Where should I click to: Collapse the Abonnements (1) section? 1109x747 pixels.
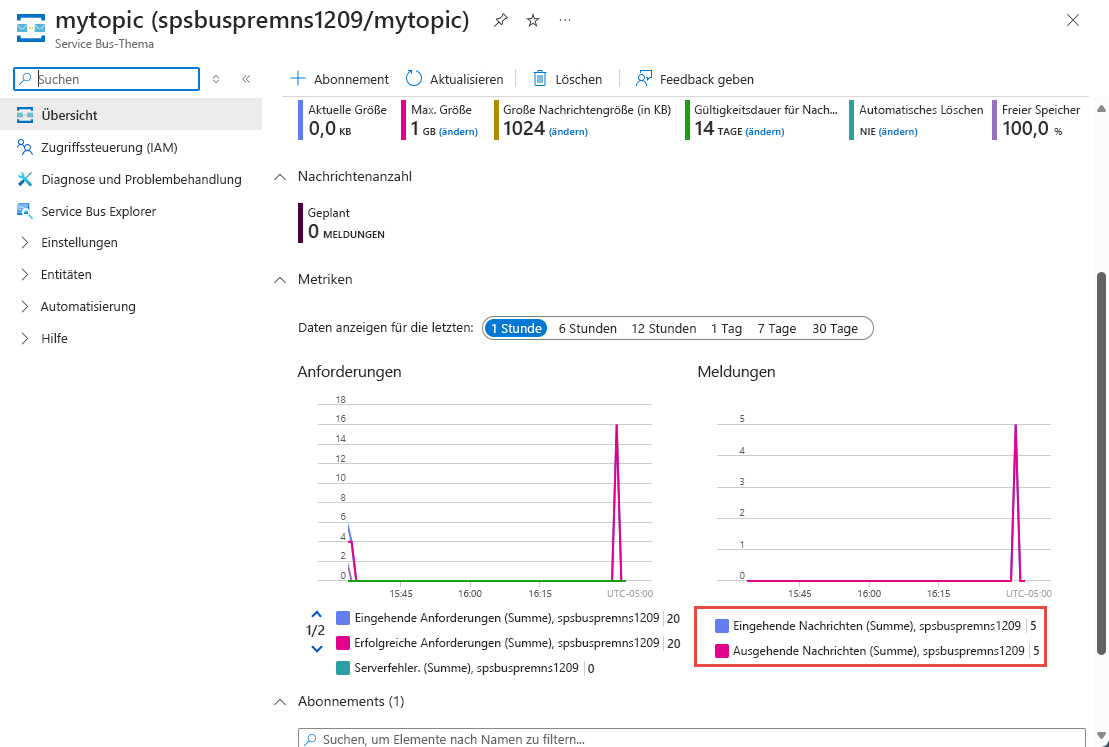pos(280,702)
